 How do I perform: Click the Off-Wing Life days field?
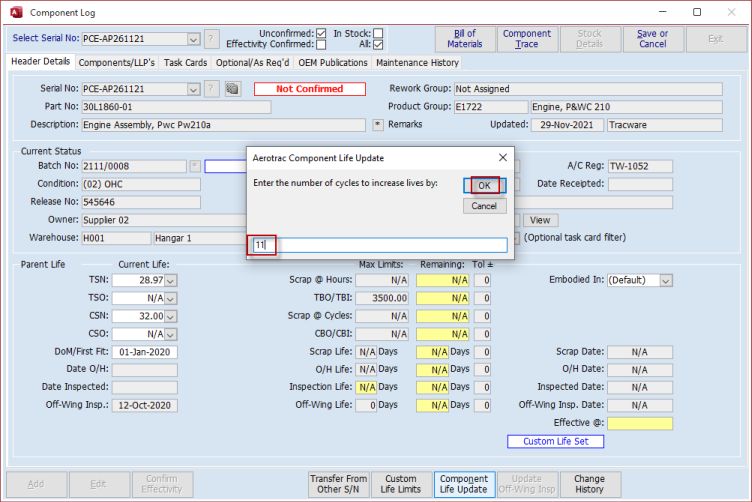(366, 406)
